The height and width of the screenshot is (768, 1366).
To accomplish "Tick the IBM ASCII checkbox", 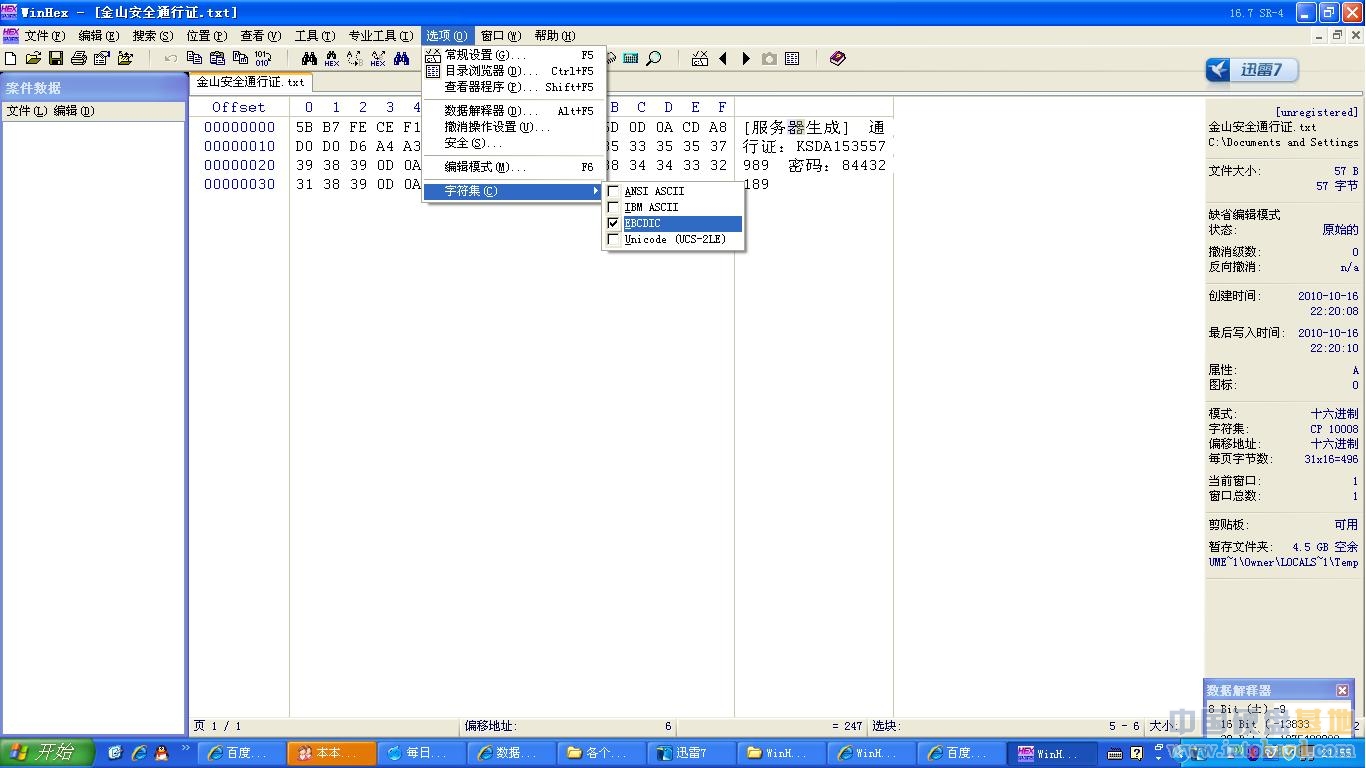I will coord(614,207).
